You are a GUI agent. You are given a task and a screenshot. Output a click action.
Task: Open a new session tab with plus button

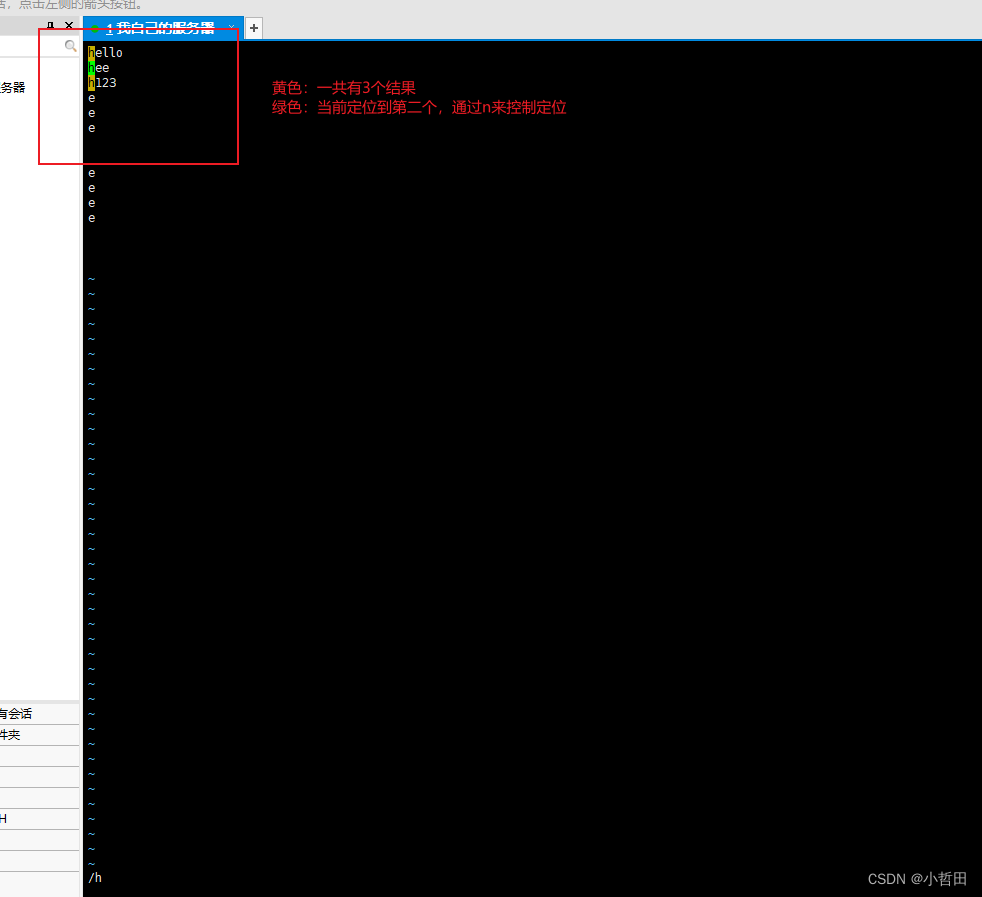254,28
